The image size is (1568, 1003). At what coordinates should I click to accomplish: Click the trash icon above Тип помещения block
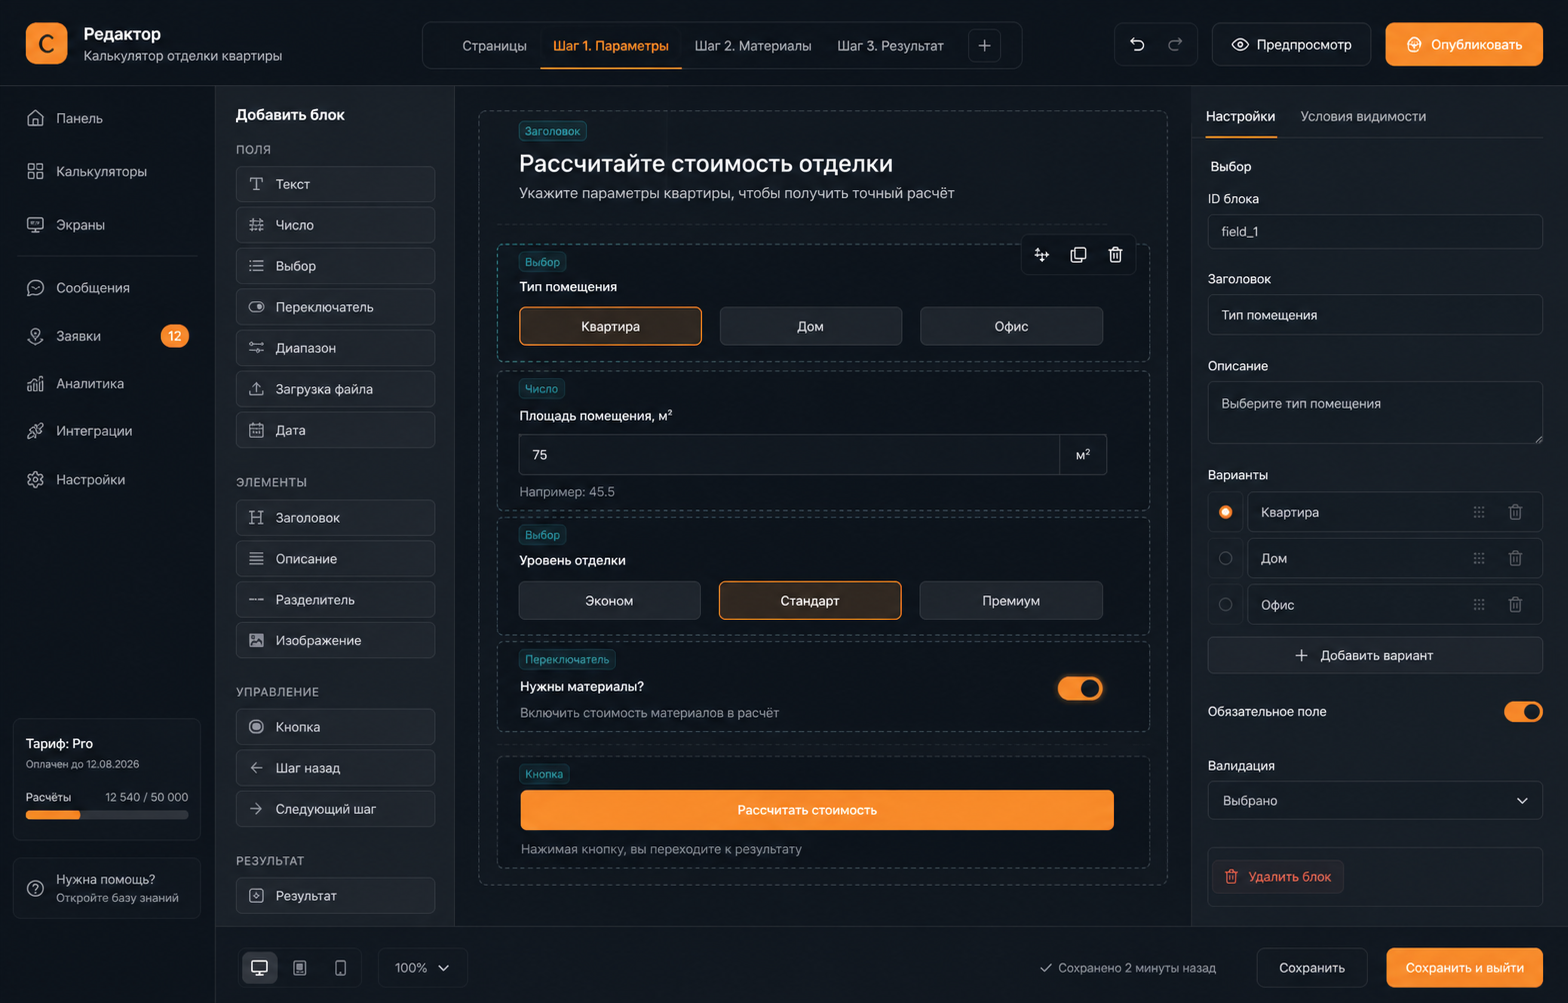tap(1115, 255)
